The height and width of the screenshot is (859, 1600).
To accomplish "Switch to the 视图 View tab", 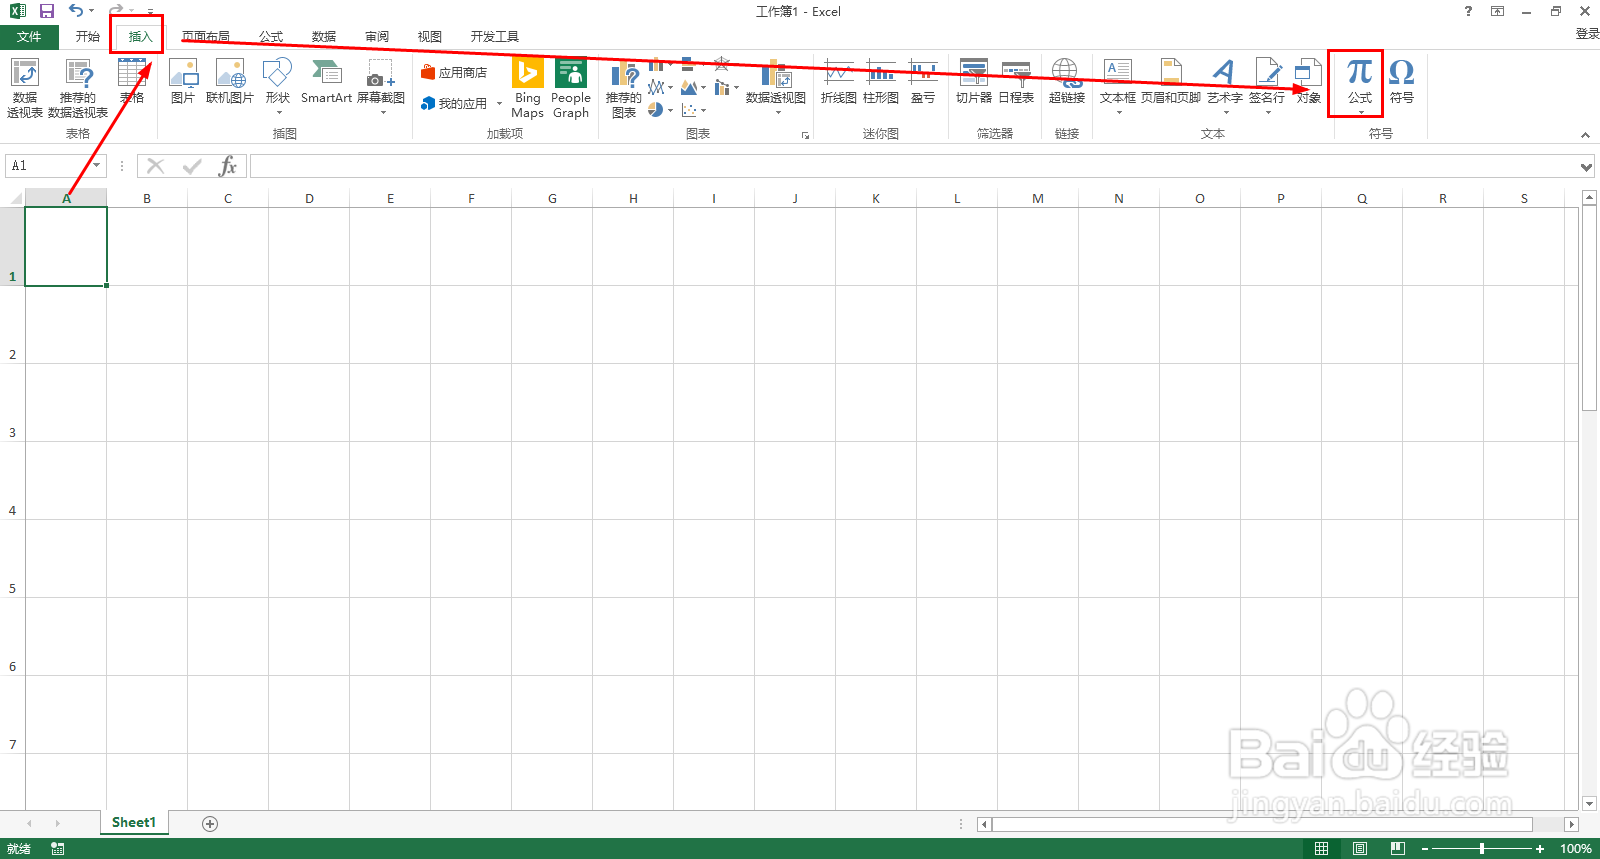I will (x=430, y=37).
